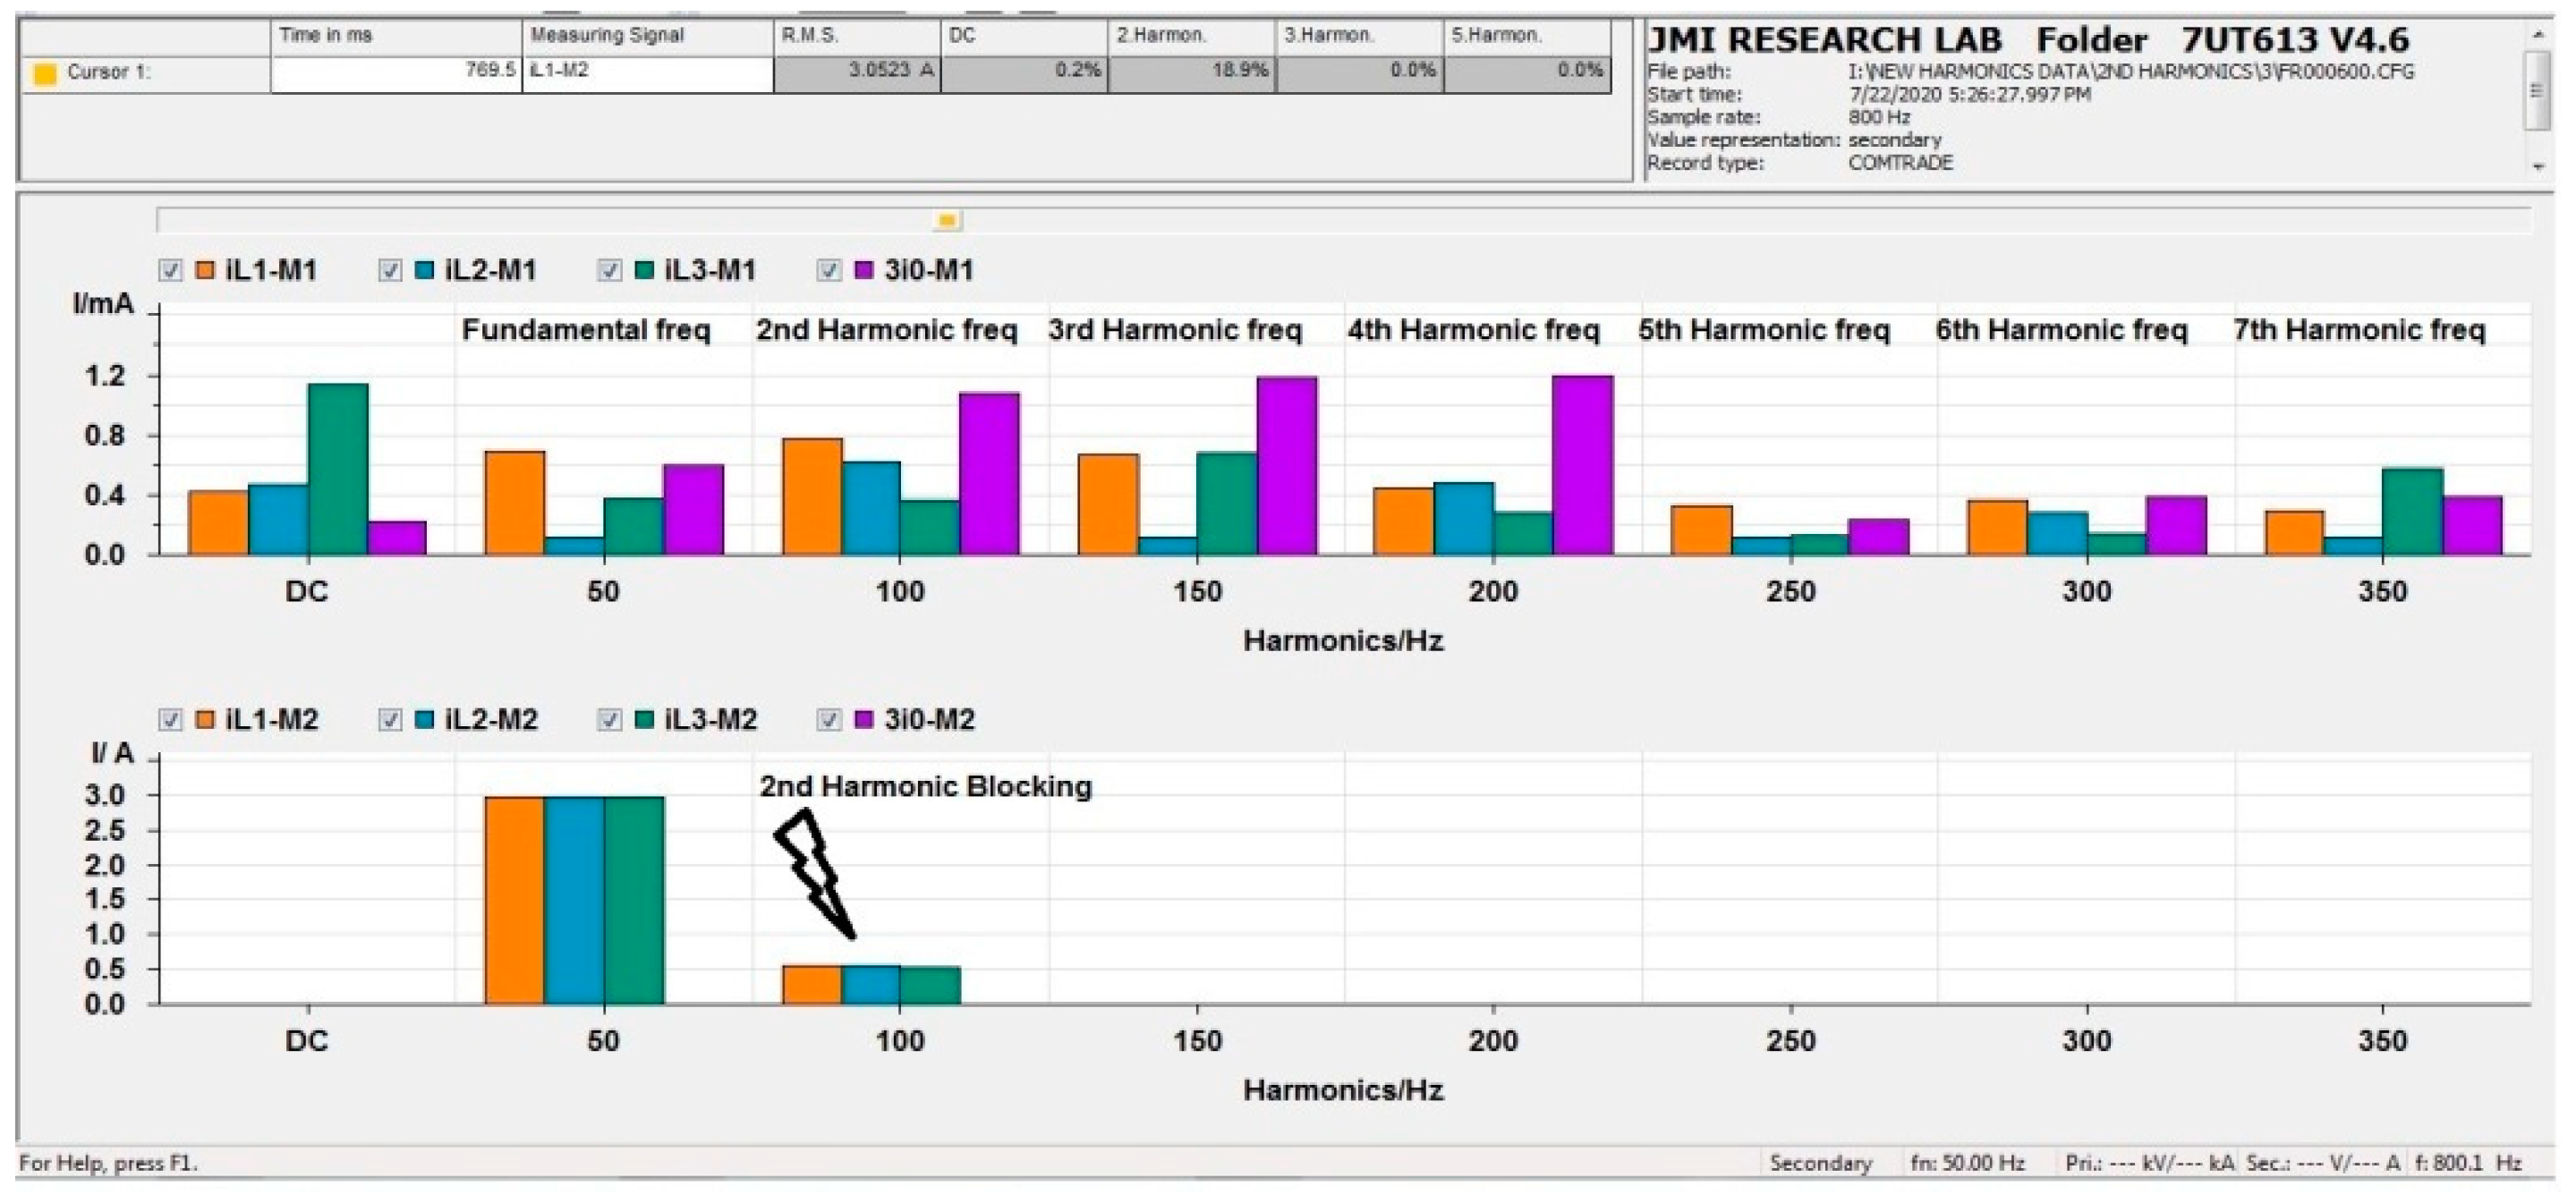Click the blue iL2-M1 legend swatch
Screen dimensions: 2576x1203
(x=424, y=270)
